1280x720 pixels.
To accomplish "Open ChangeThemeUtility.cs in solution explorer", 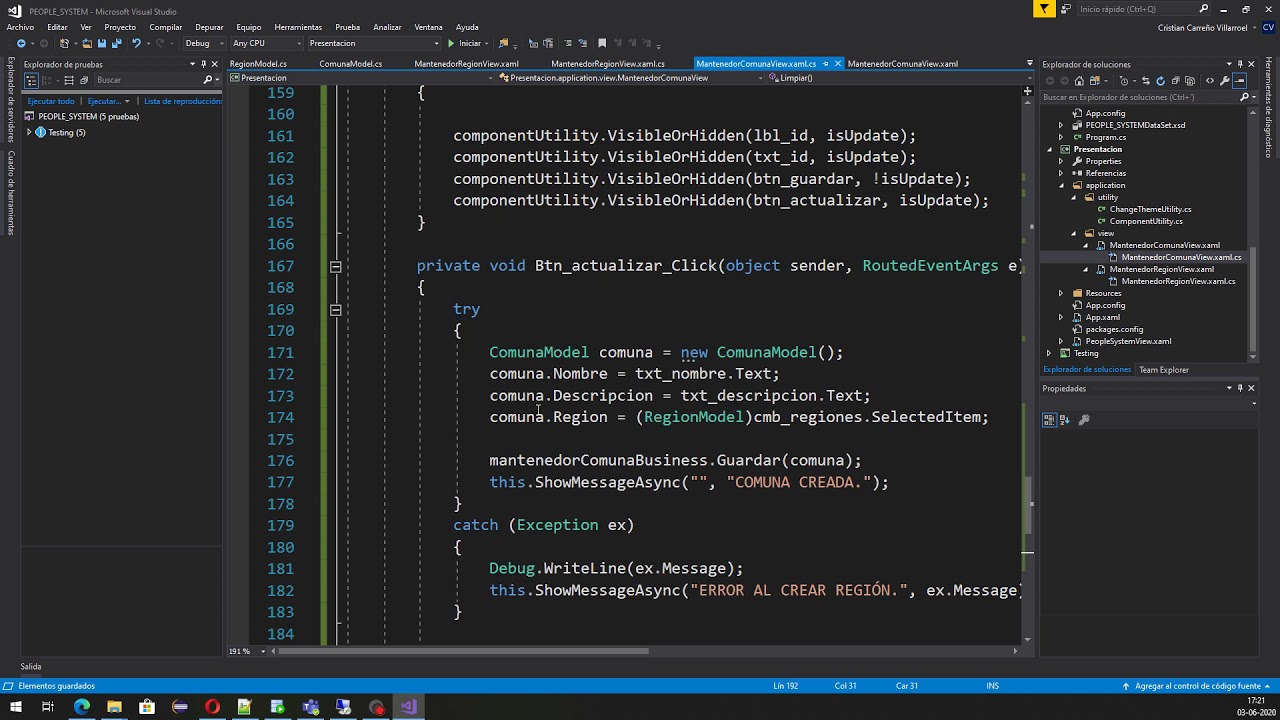I will pyautogui.click(x=1150, y=209).
